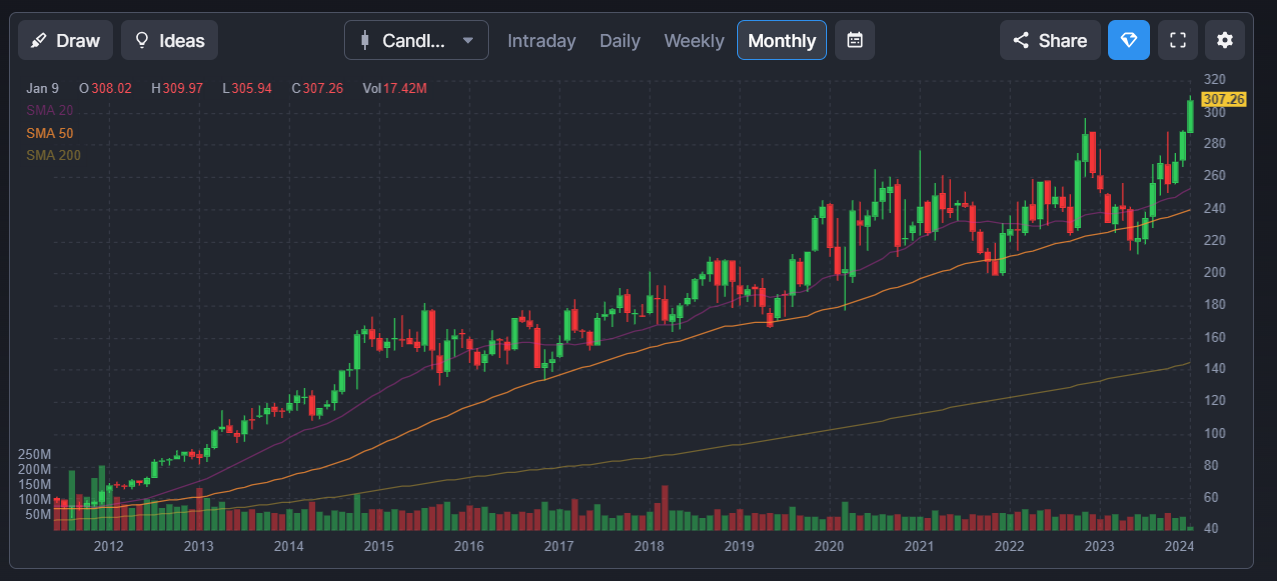The height and width of the screenshot is (581, 1277).
Task: Enter fullscreen chart mode
Action: tap(1178, 40)
